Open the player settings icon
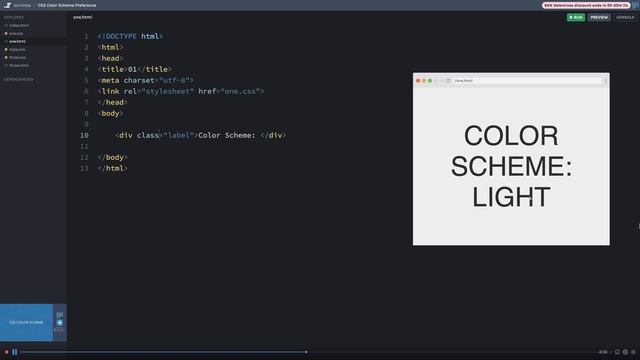 625,352
